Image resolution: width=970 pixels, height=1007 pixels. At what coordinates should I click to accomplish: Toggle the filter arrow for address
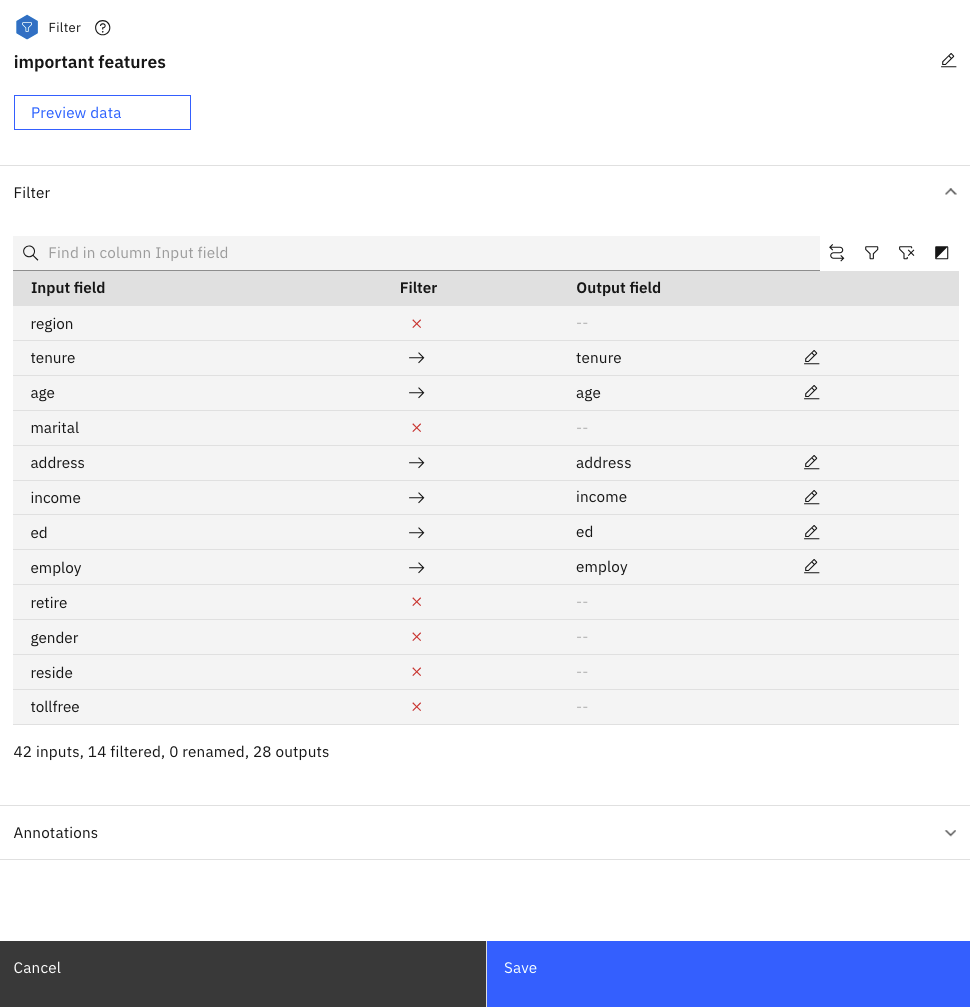417,462
